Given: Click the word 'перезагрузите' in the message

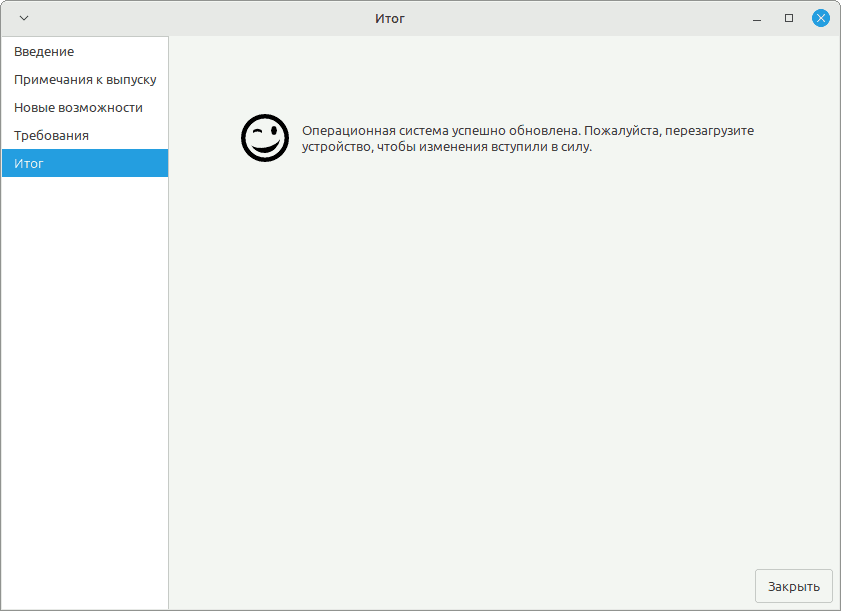Looking at the screenshot, I should click(x=710, y=131).
